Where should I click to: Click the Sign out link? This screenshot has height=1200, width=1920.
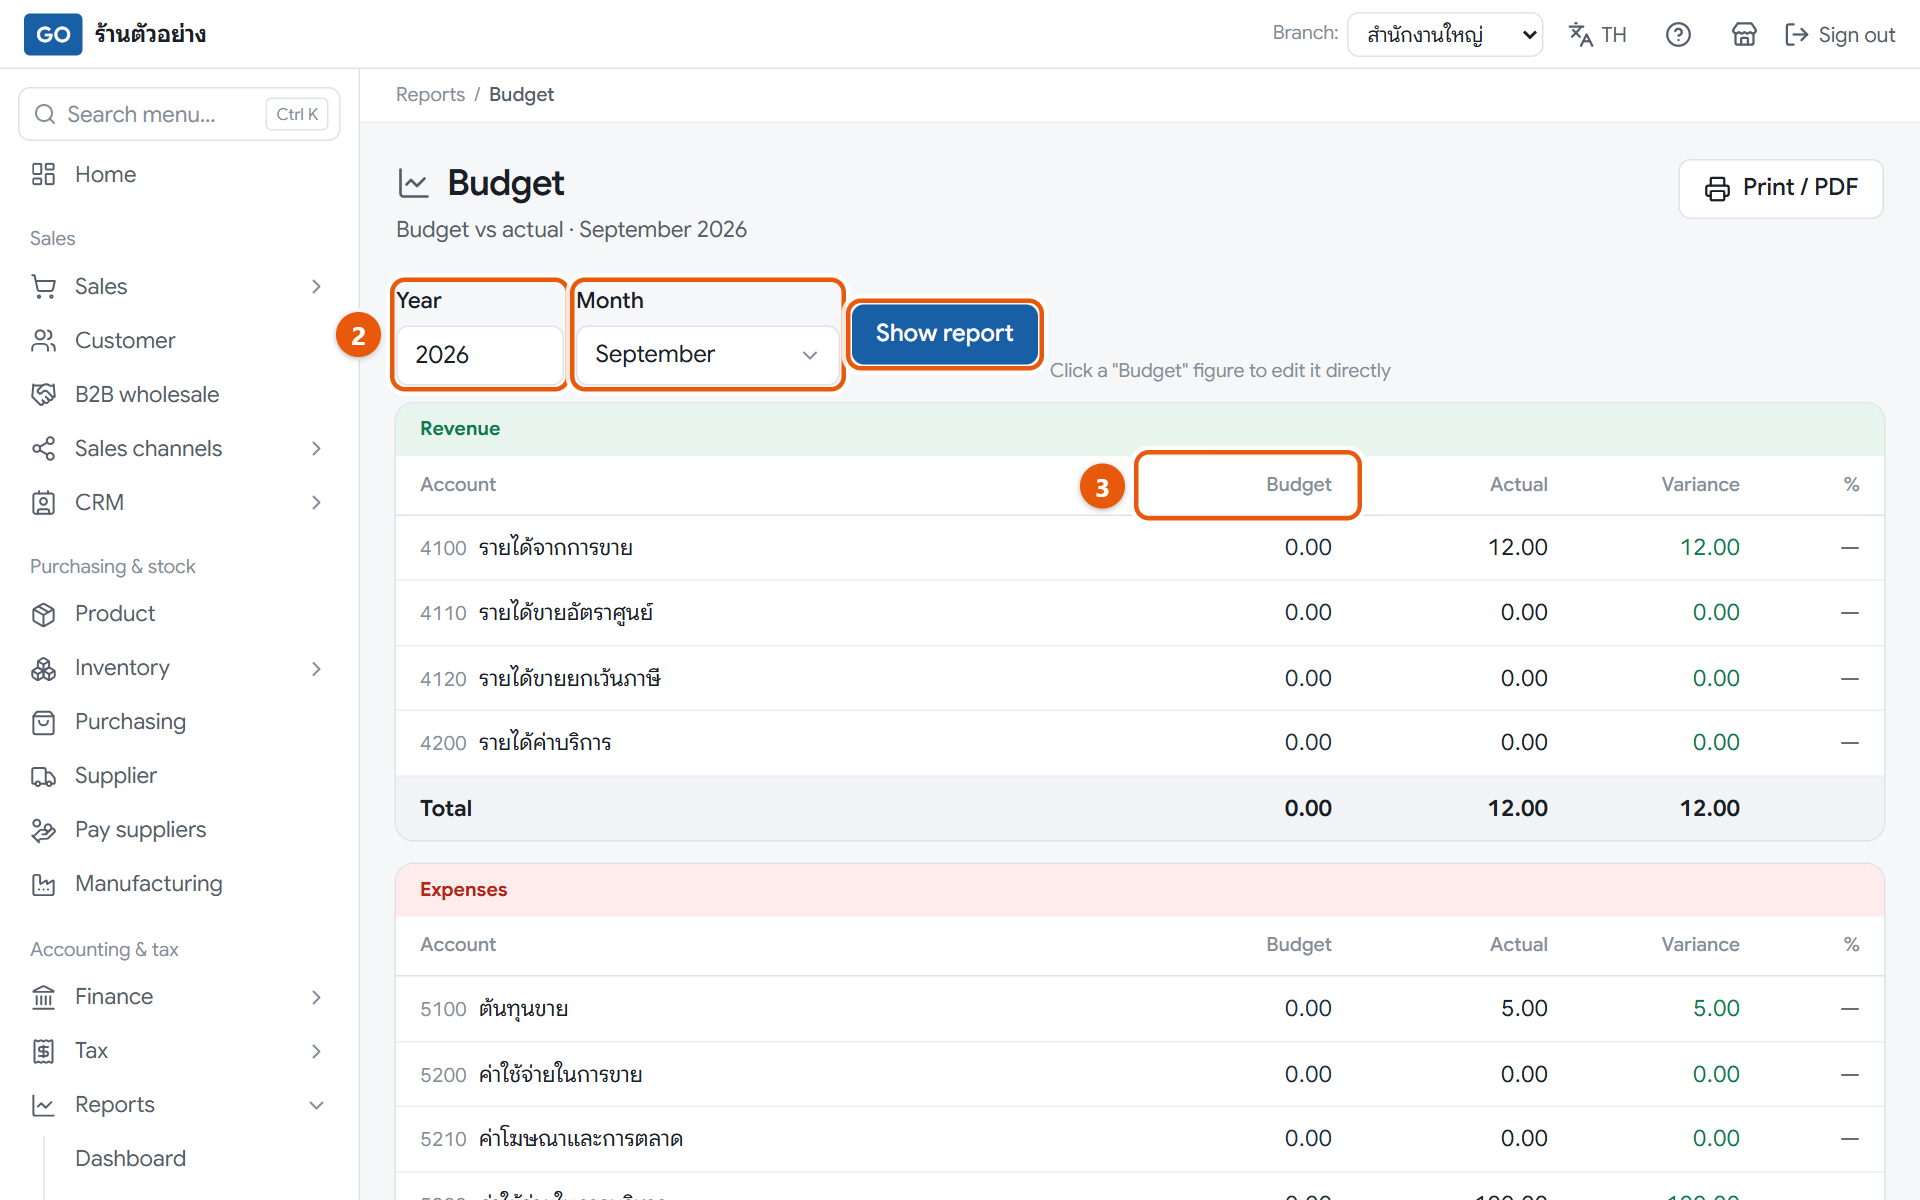point(1840,35)
